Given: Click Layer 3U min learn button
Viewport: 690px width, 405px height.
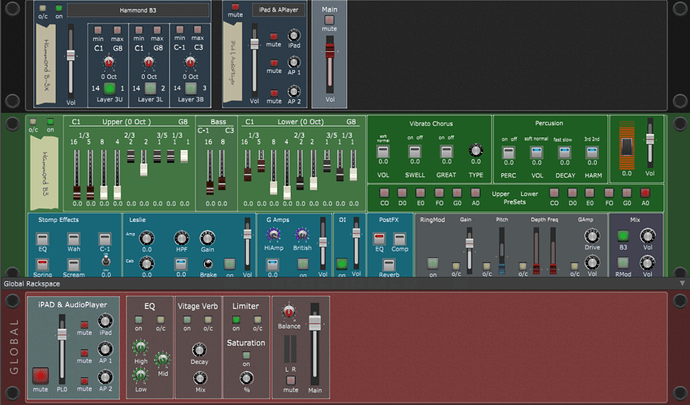Looking at the screenshot, I should point(98,30).
